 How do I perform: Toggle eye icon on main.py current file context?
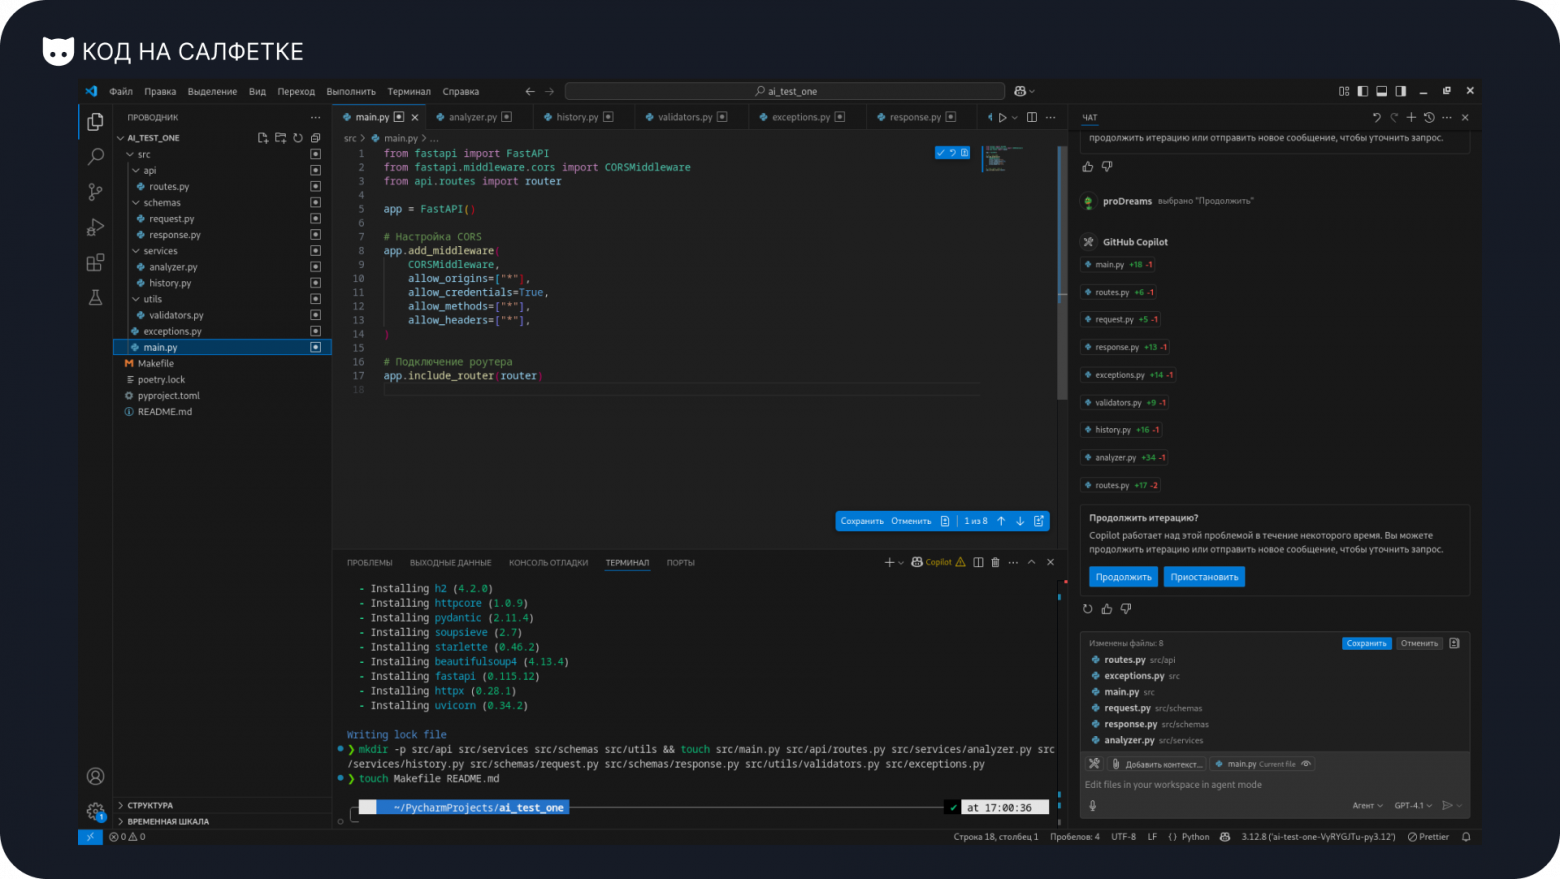tap(1306, 764)
